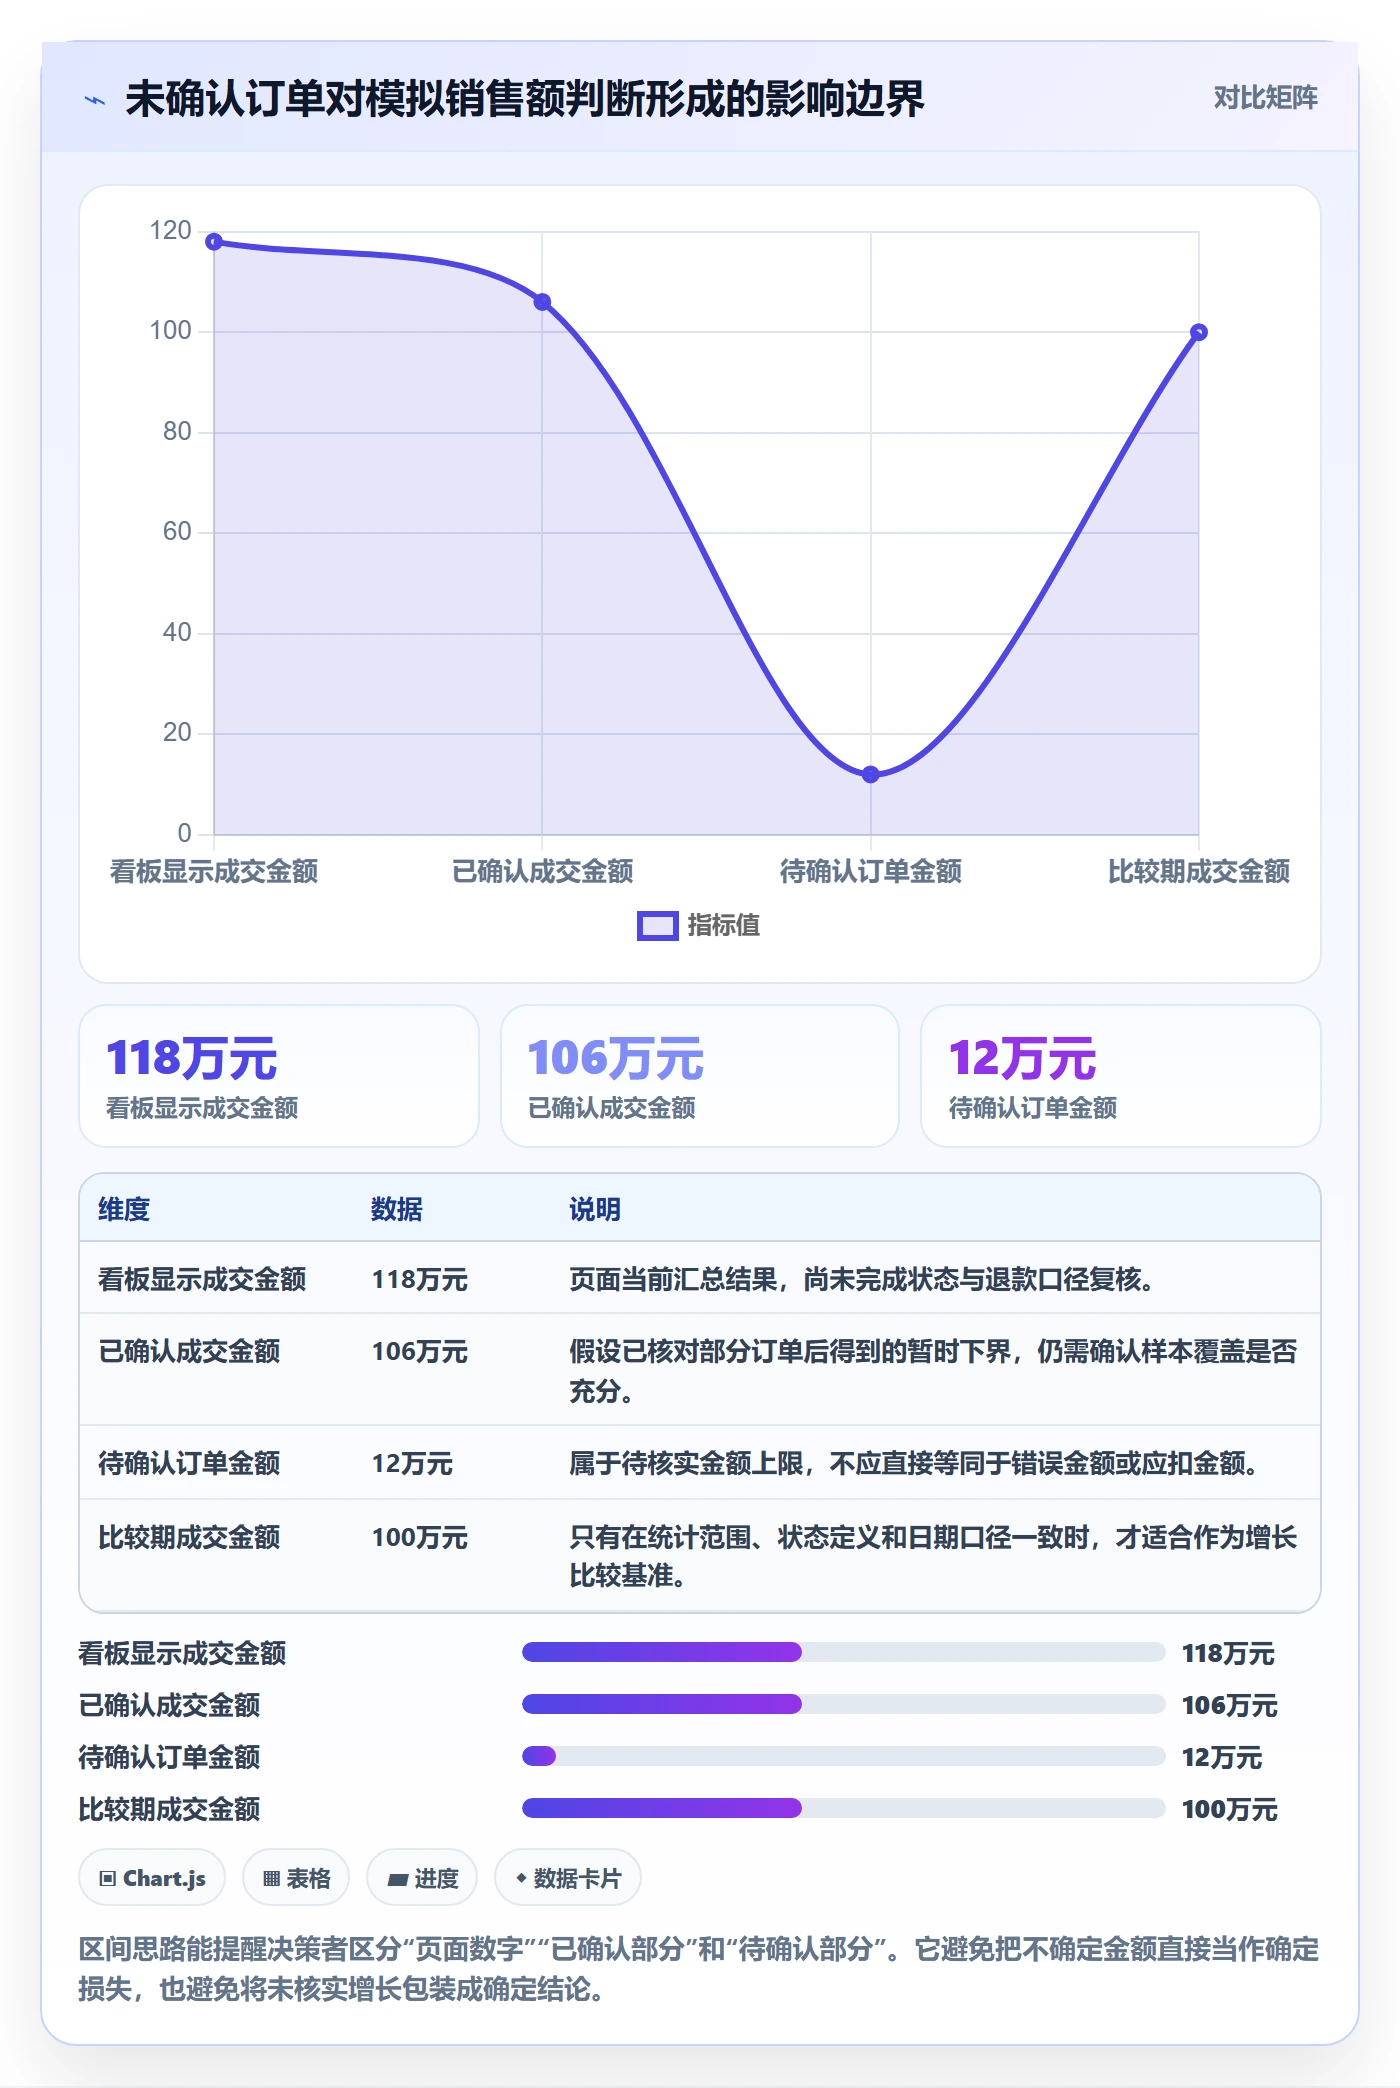The width and height of the screenshot is (1400, 2088).
Task: Click progress bar value 100万元
Action: tap(1230, 1810)
